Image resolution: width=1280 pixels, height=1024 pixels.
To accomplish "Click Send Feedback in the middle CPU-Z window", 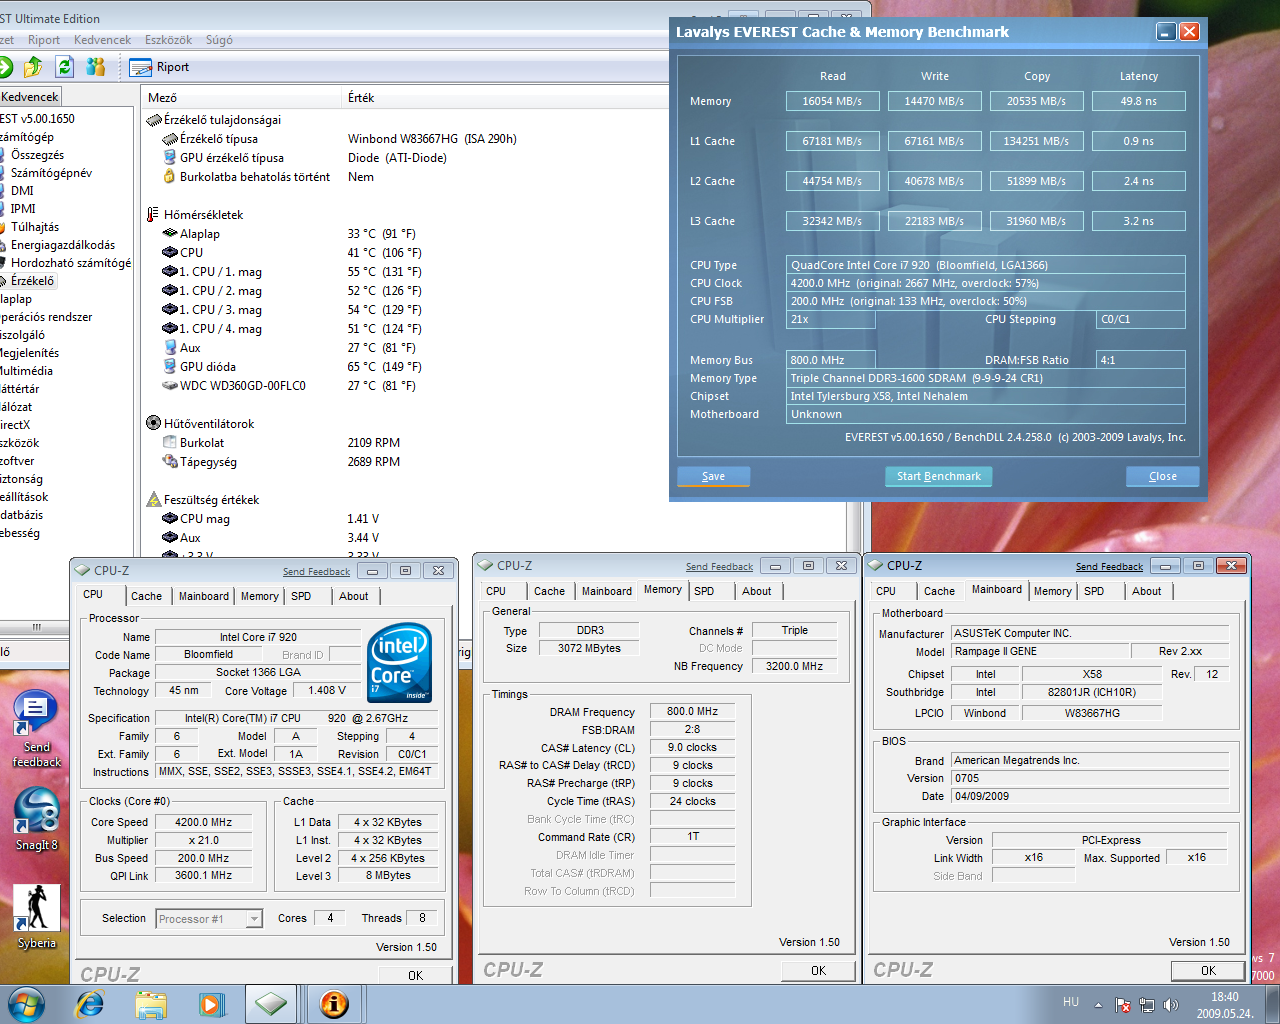I will tap(719, 567).
